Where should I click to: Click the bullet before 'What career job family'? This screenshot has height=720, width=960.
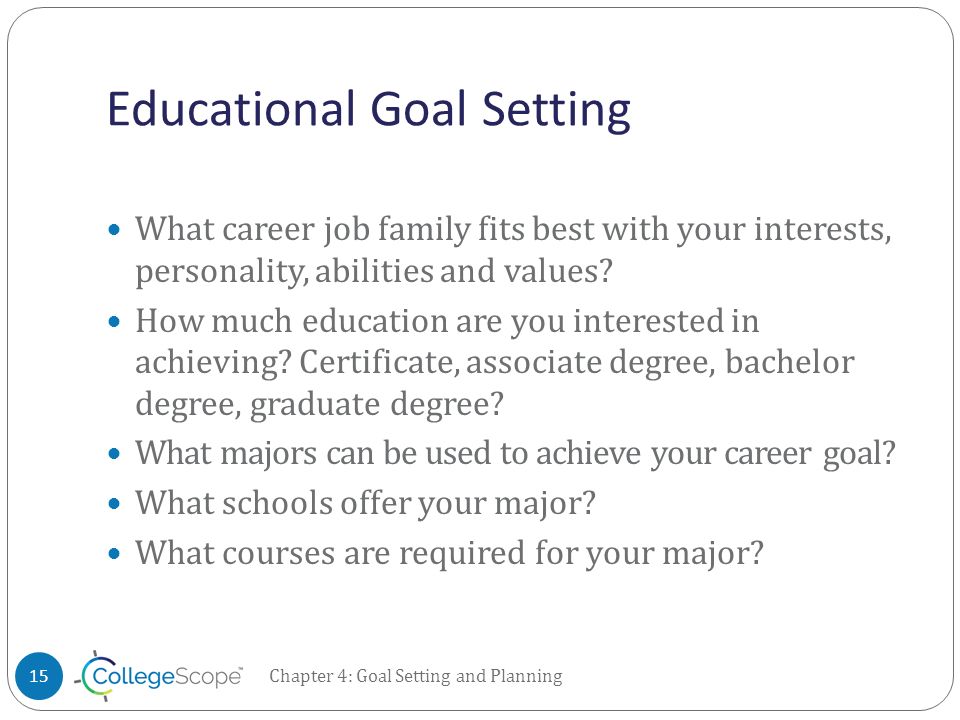tap(114, 230)
